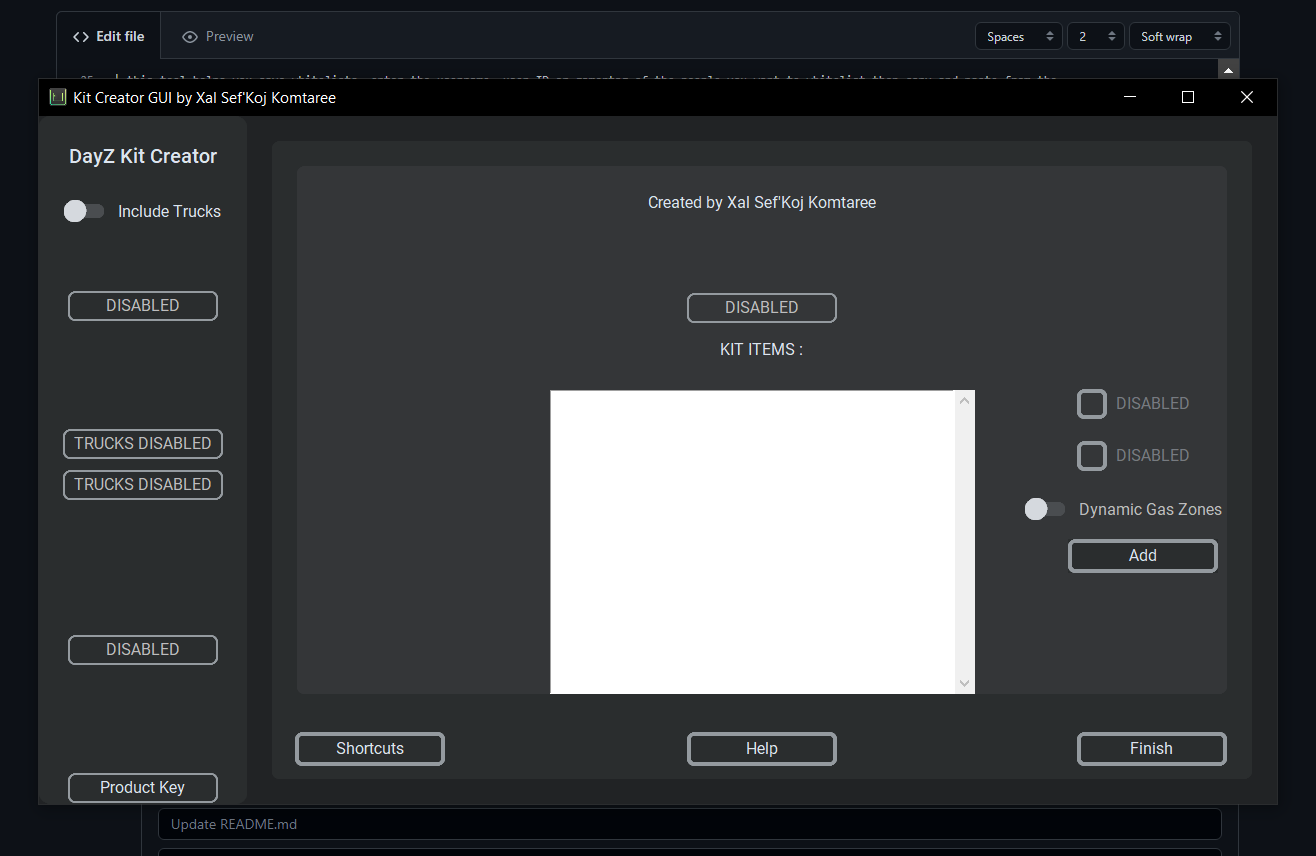
Task: Click the code icon beside Edit file
Action: [x=81, y=36]
